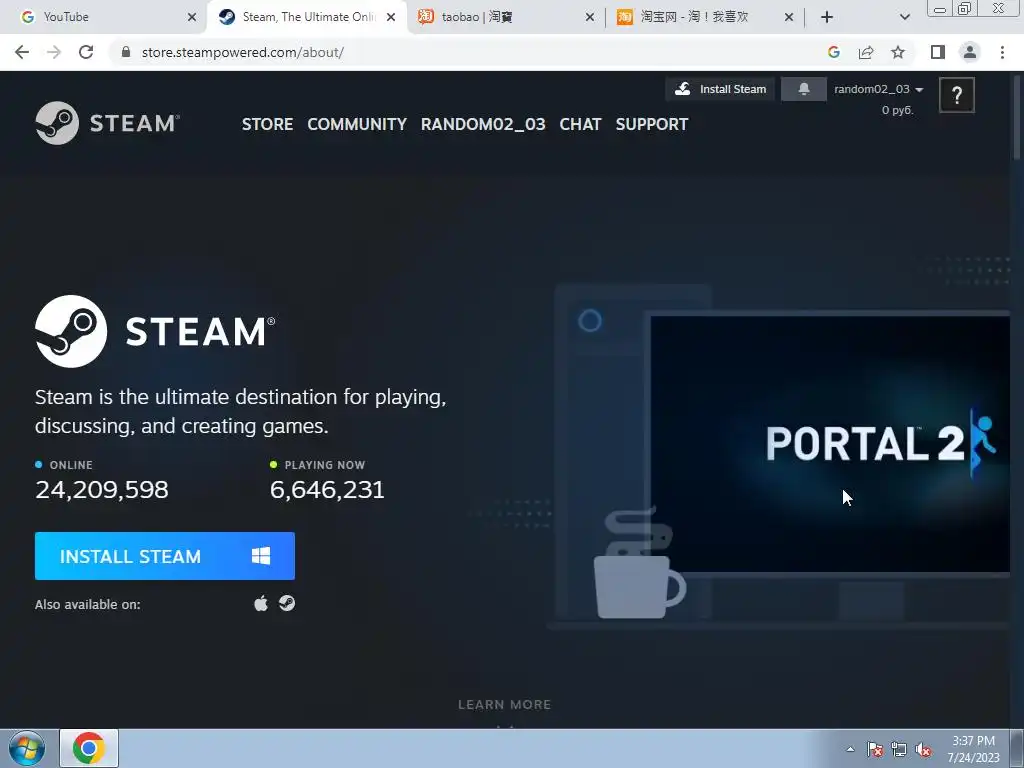Share this page icon
This screenshot has width=1024, height=768.
866,52
